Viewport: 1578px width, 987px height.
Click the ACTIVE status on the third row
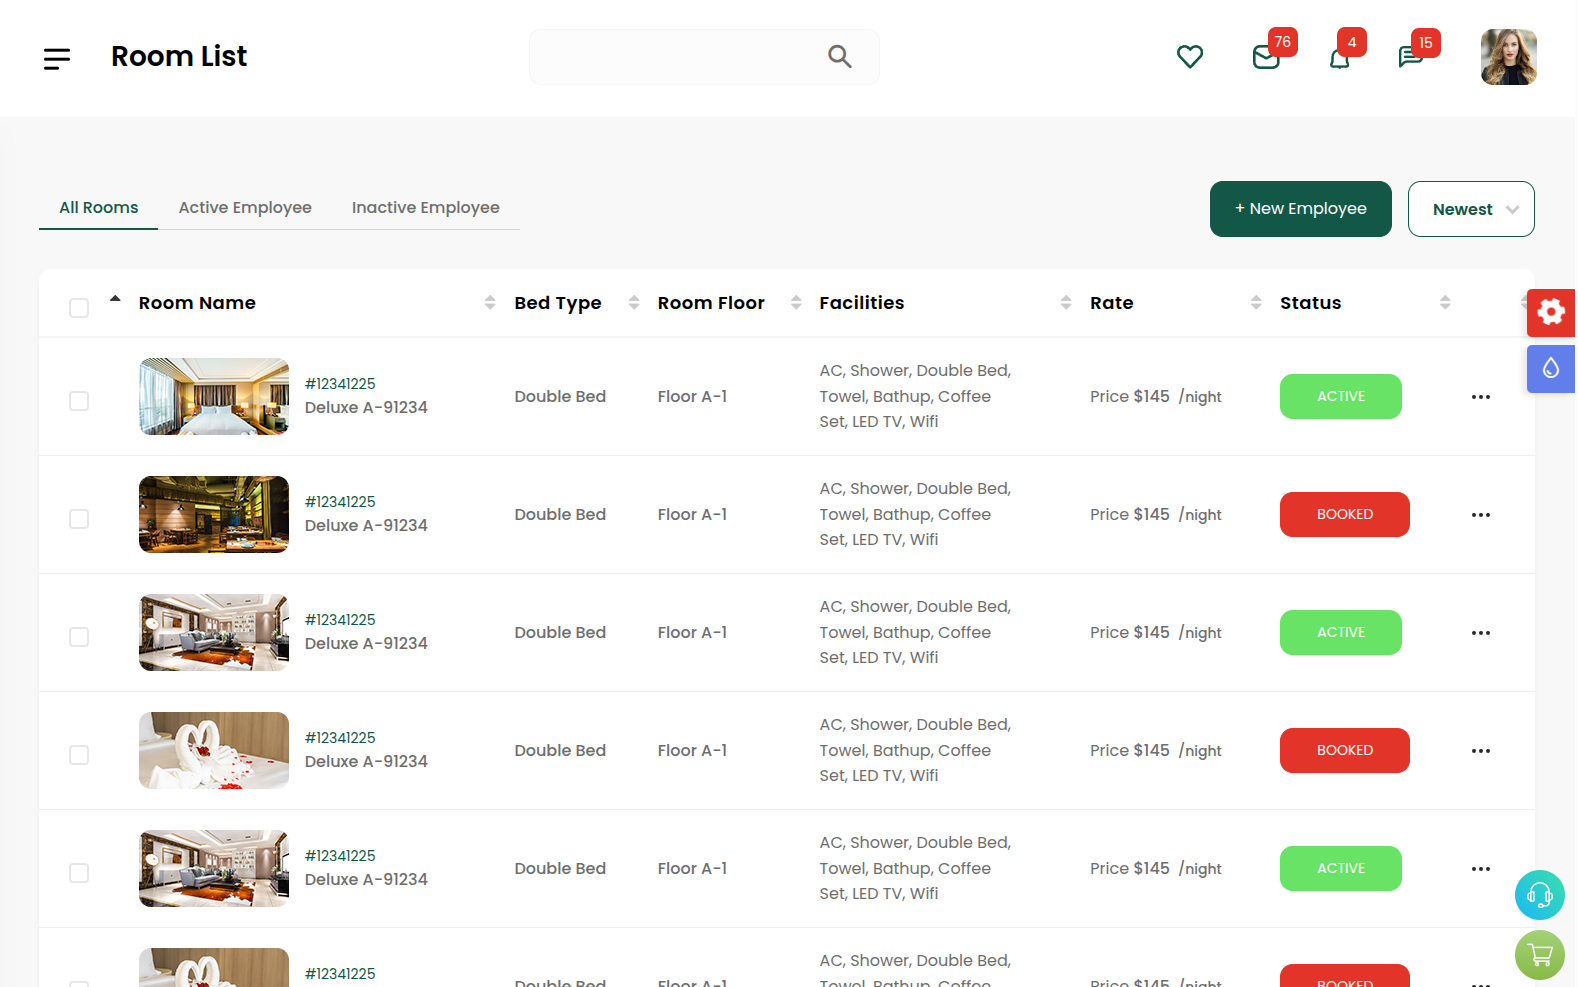(1341, 633)
